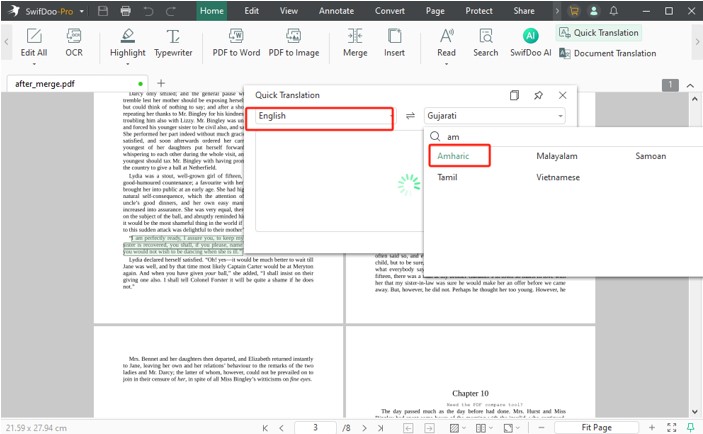Open the Merge tool
The height and width of the screenshot is (434, 703).
click(355, 43)
